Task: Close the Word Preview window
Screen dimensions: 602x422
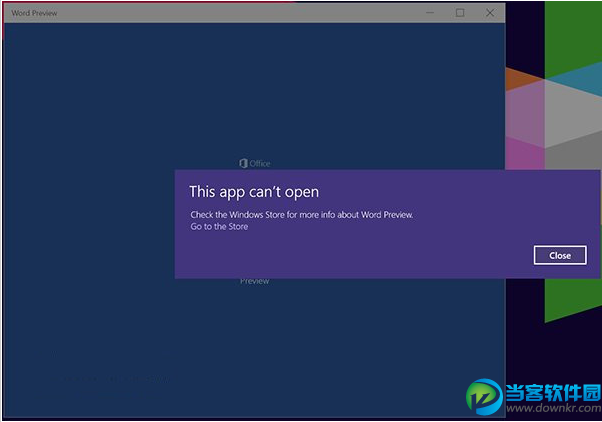Action: 490,13
